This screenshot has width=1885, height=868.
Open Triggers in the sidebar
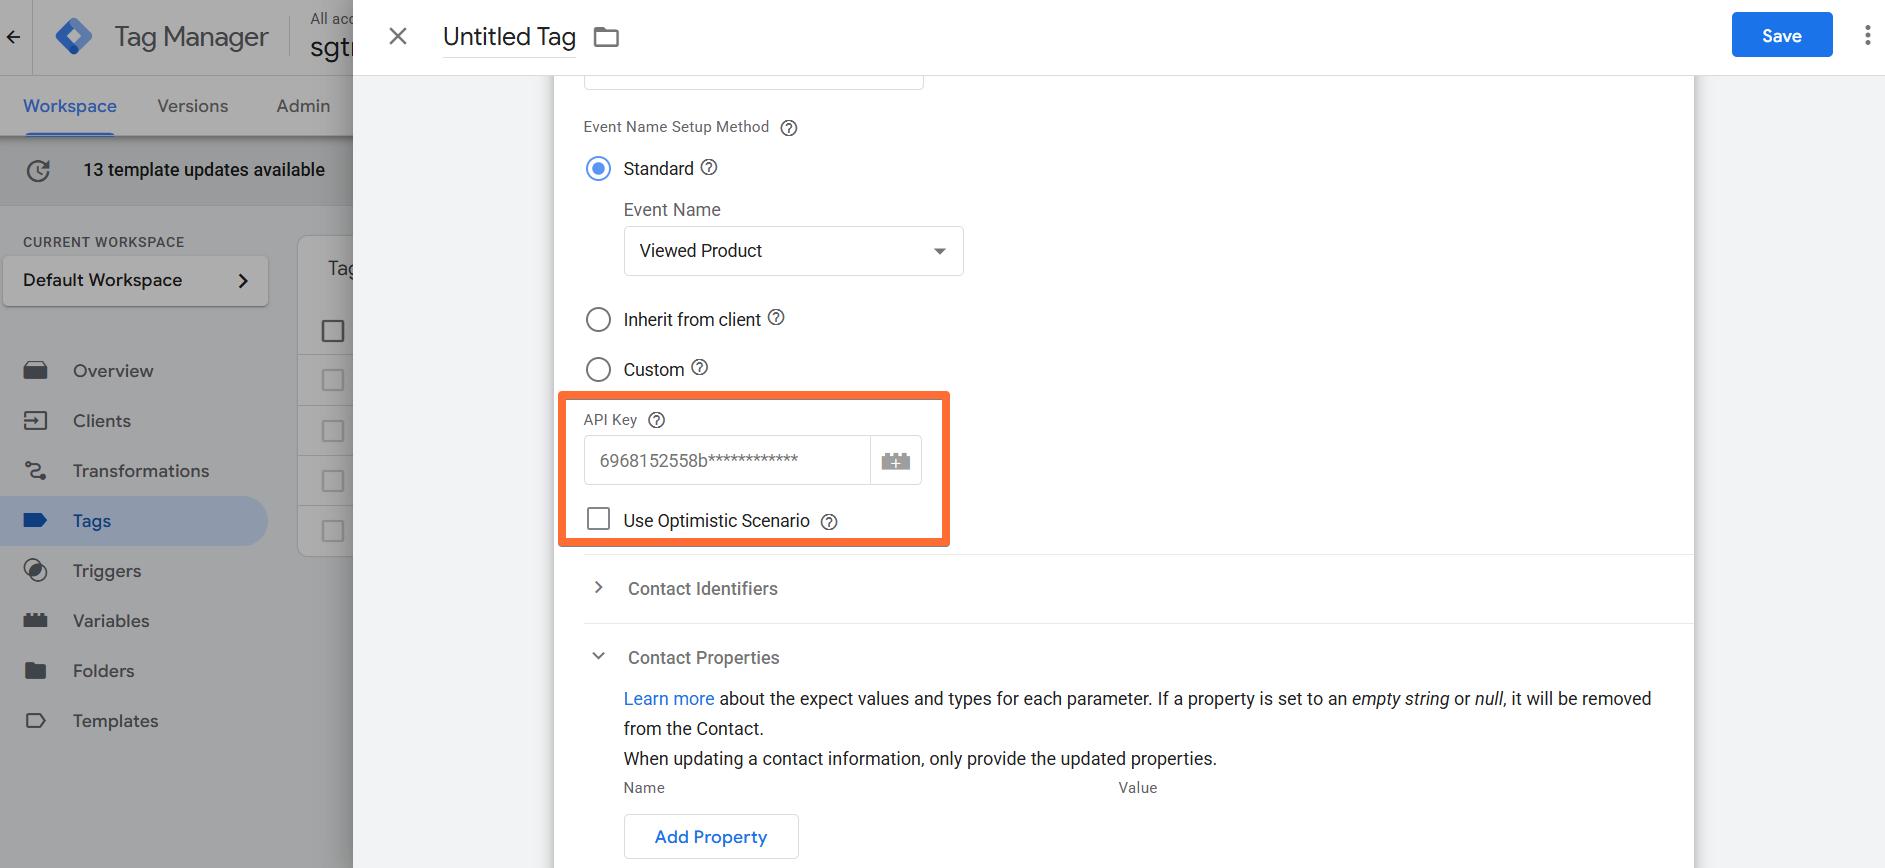coord(107,571)
